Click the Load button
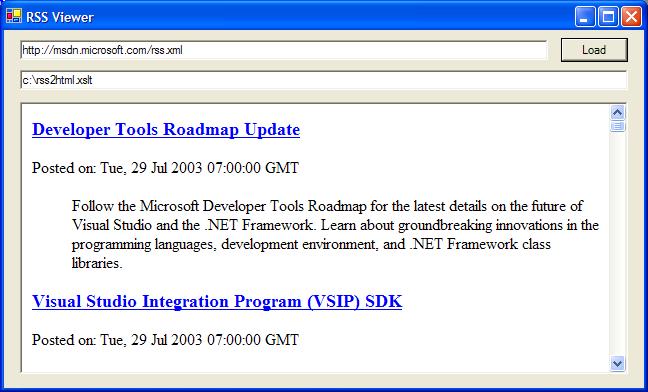The width and height of the screenshot is (648, 392). coord(594,50)
